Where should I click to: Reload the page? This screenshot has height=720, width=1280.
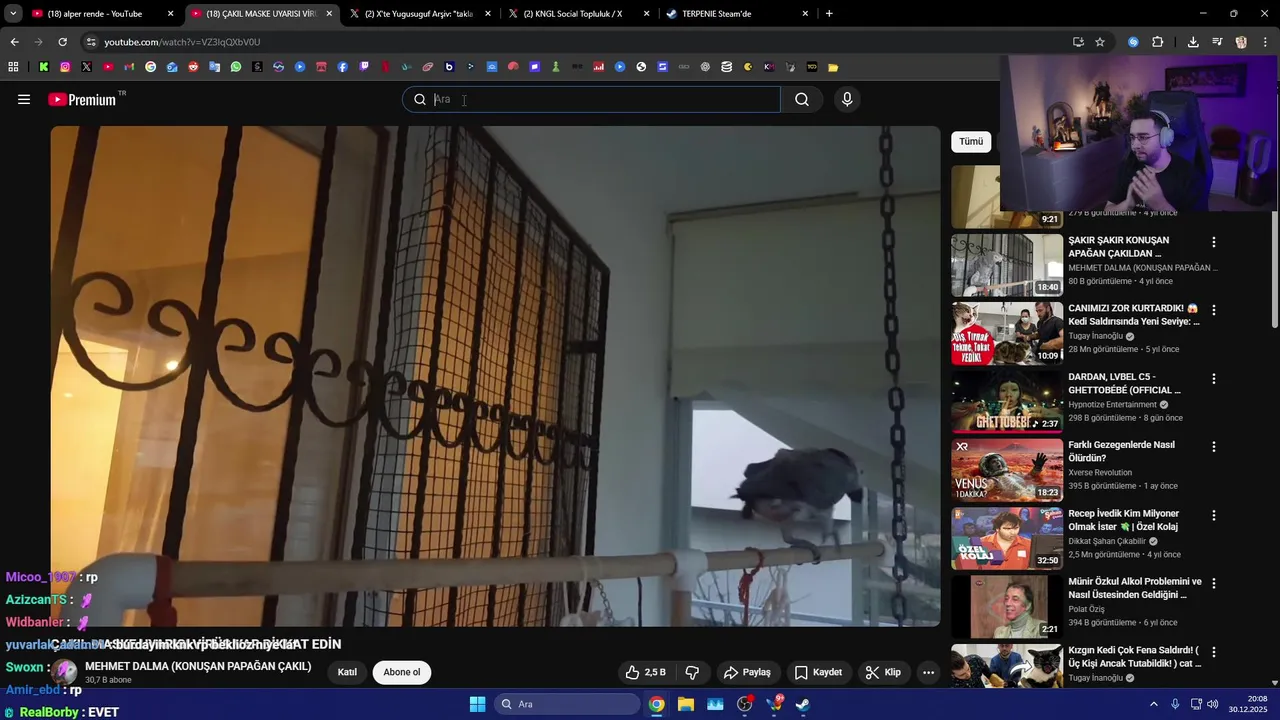tap(62, 42)
